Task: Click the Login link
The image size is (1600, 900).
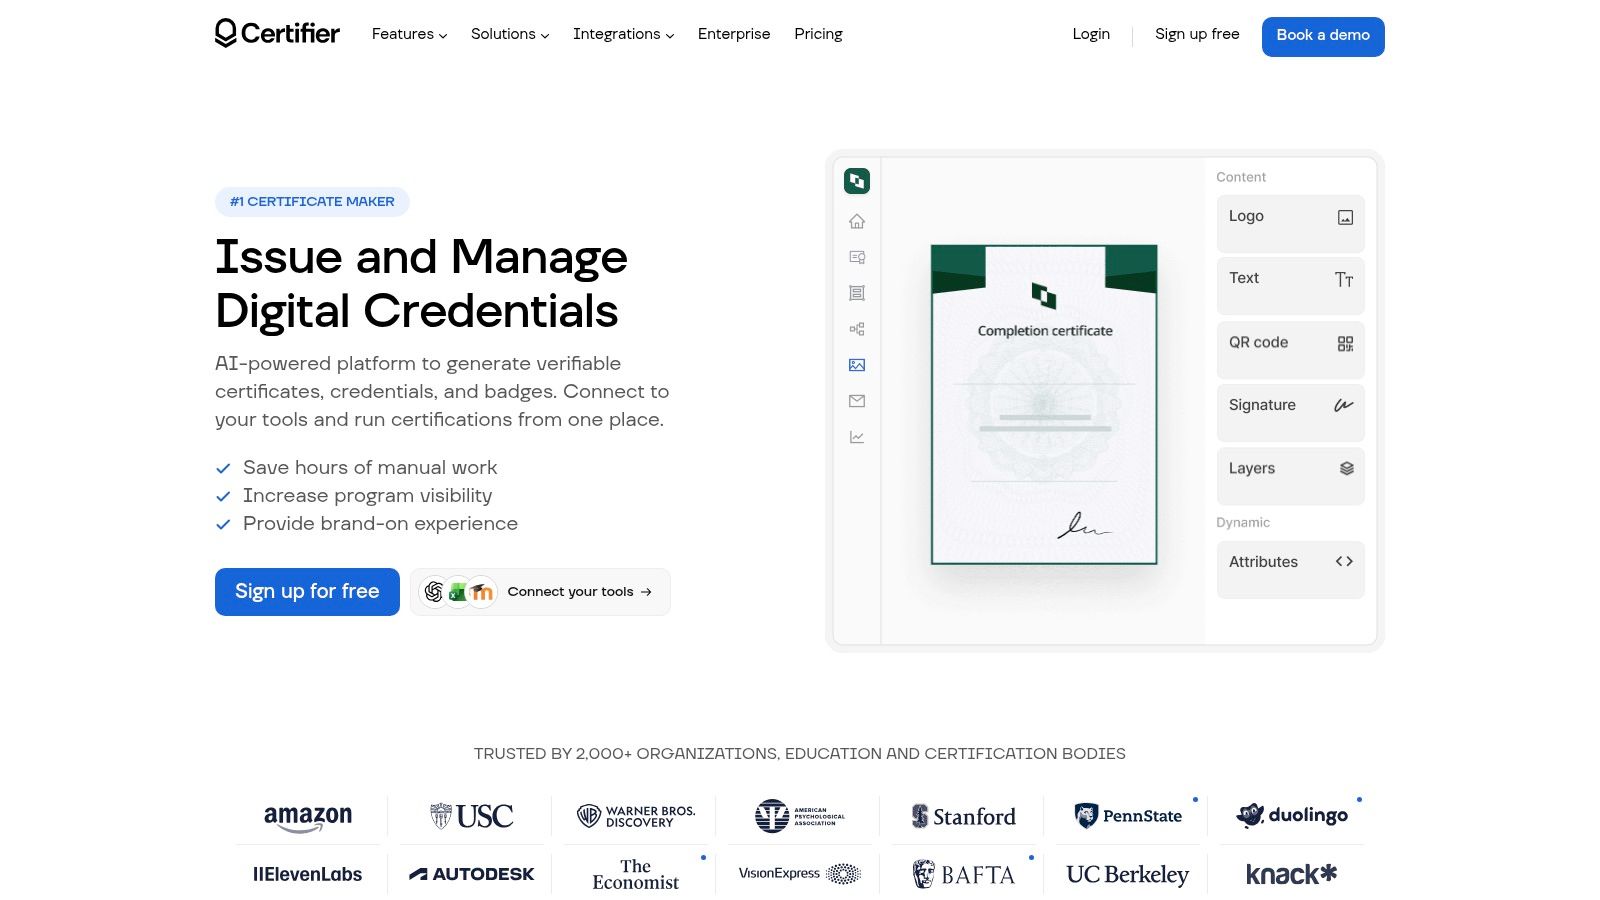Action: coord(1091,34)
